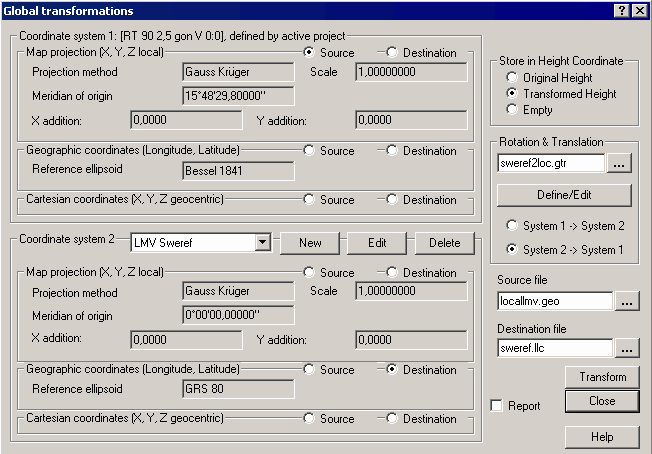Select Source for System 1 Geographic coordinates
Image resolution: width=652 pixels, height=454 pixels.
tap(309, 151)
